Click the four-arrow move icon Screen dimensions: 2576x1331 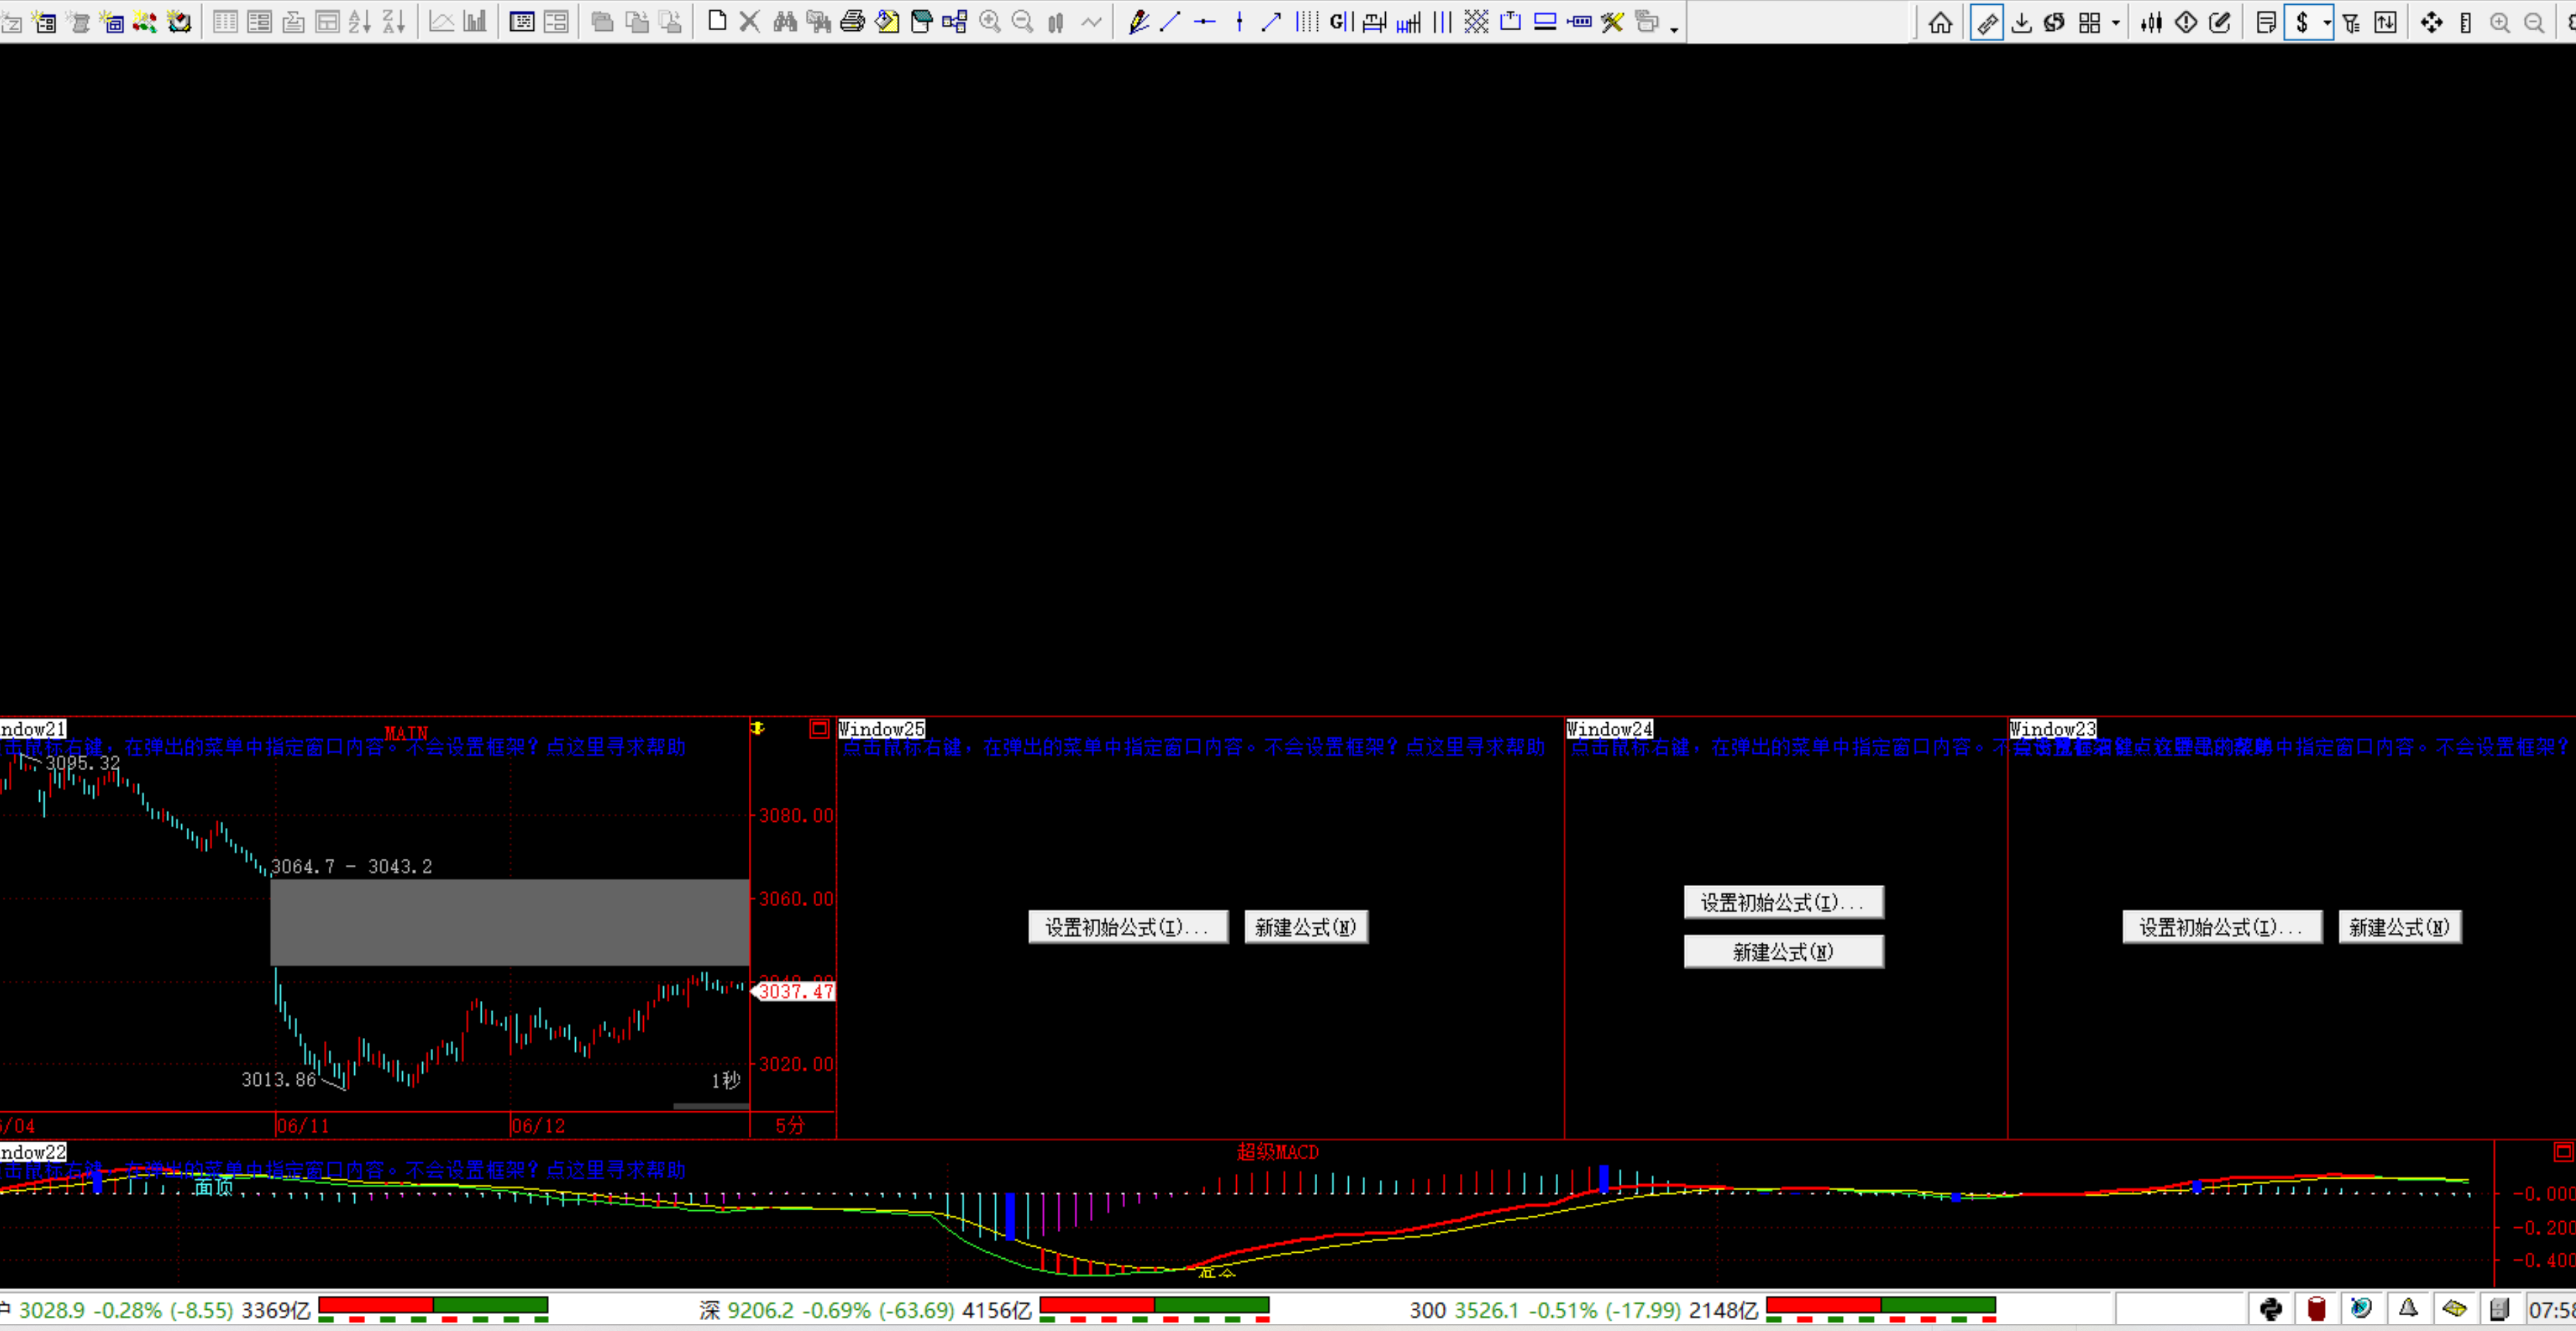(2431, 23)
